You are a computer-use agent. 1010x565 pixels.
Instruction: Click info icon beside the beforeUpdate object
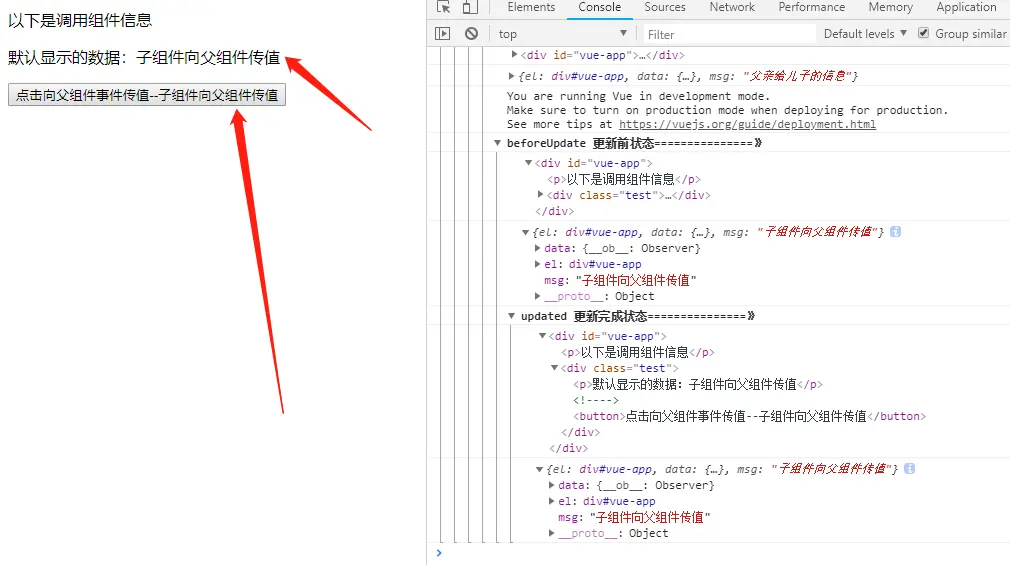coord(895,231)
